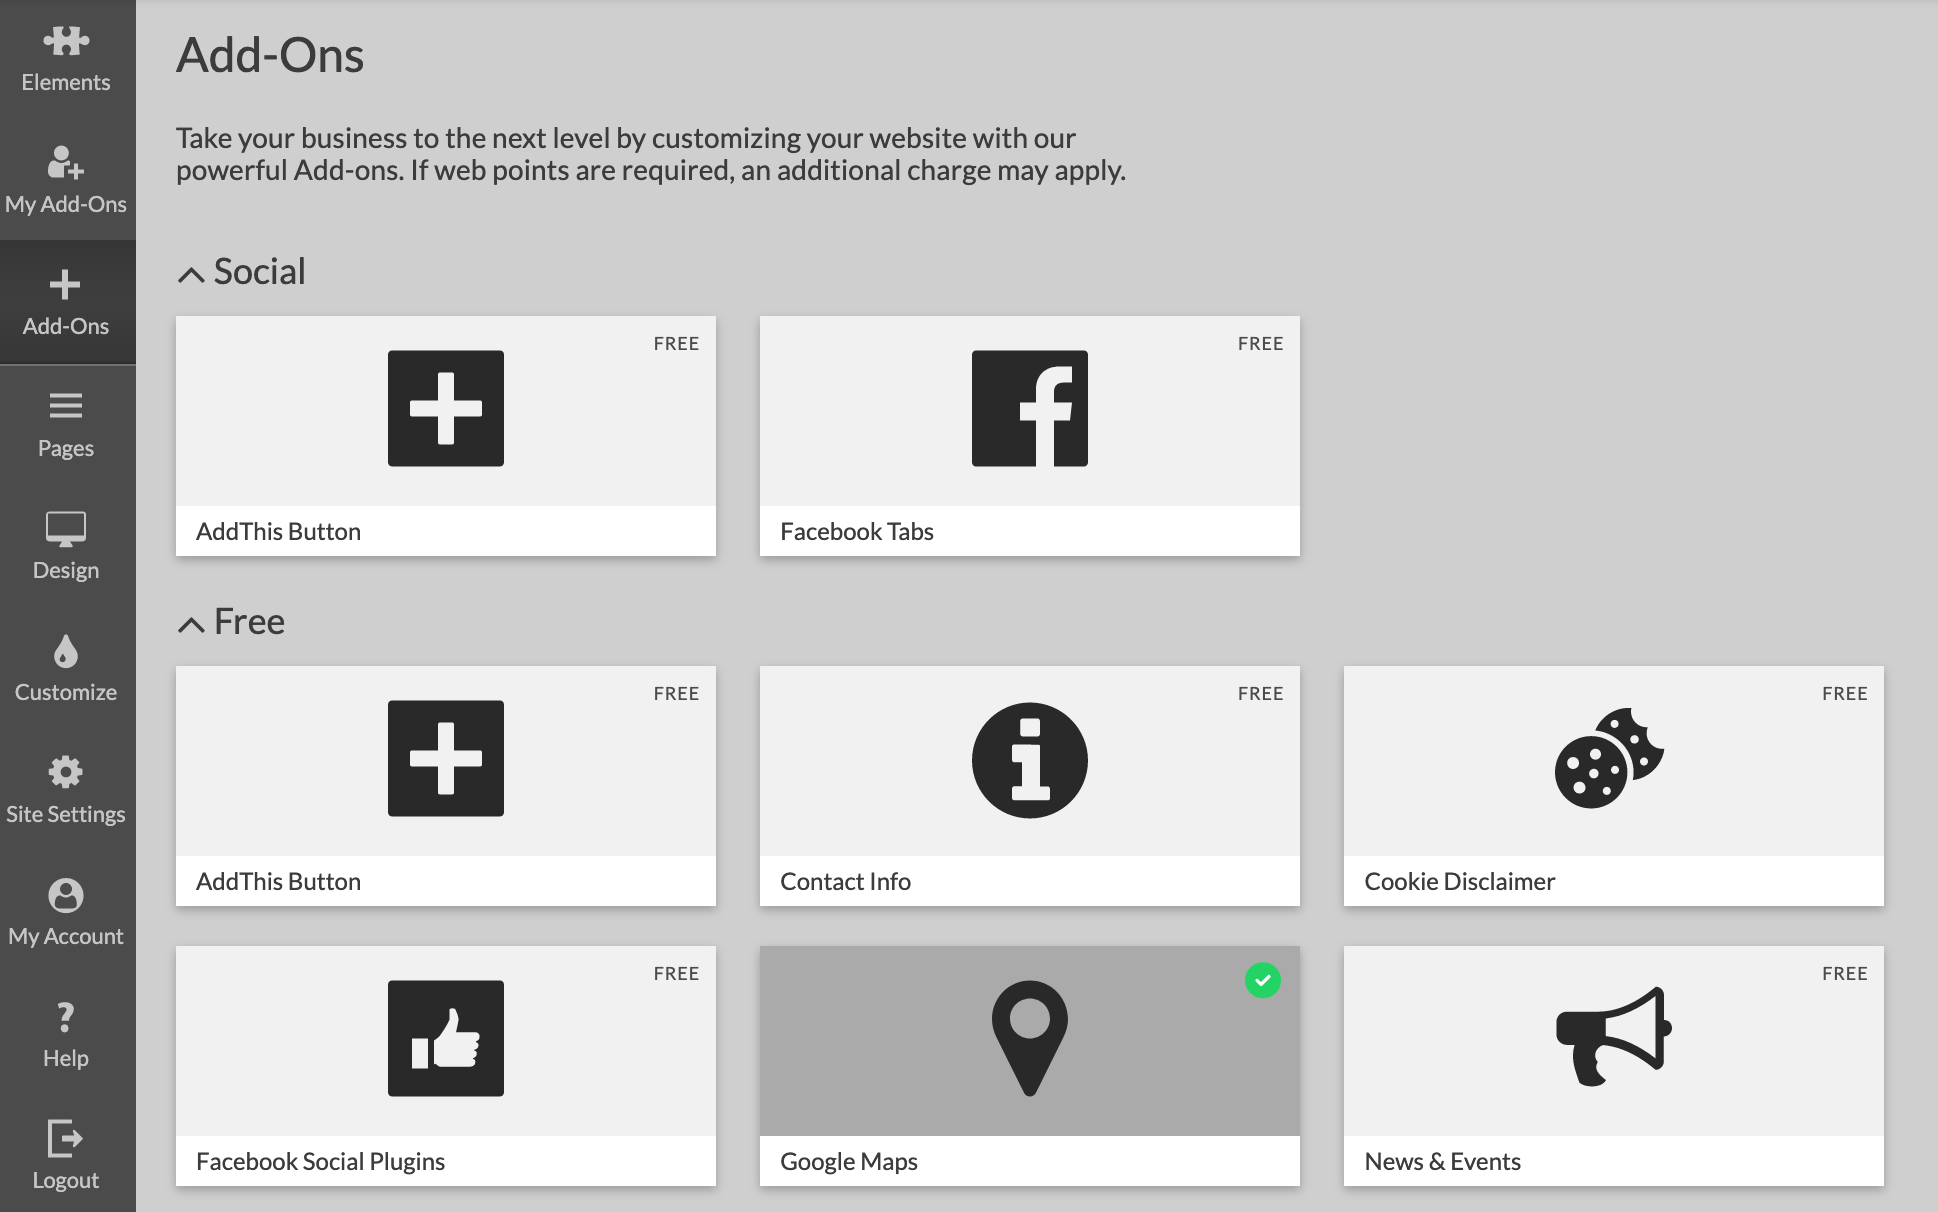Image resolution: width=1938 pixels, height=1212 pixels.
Task: Toggle the green checkmark on Google Maps
Action: pyautogui.click(x=1262, y=980)
